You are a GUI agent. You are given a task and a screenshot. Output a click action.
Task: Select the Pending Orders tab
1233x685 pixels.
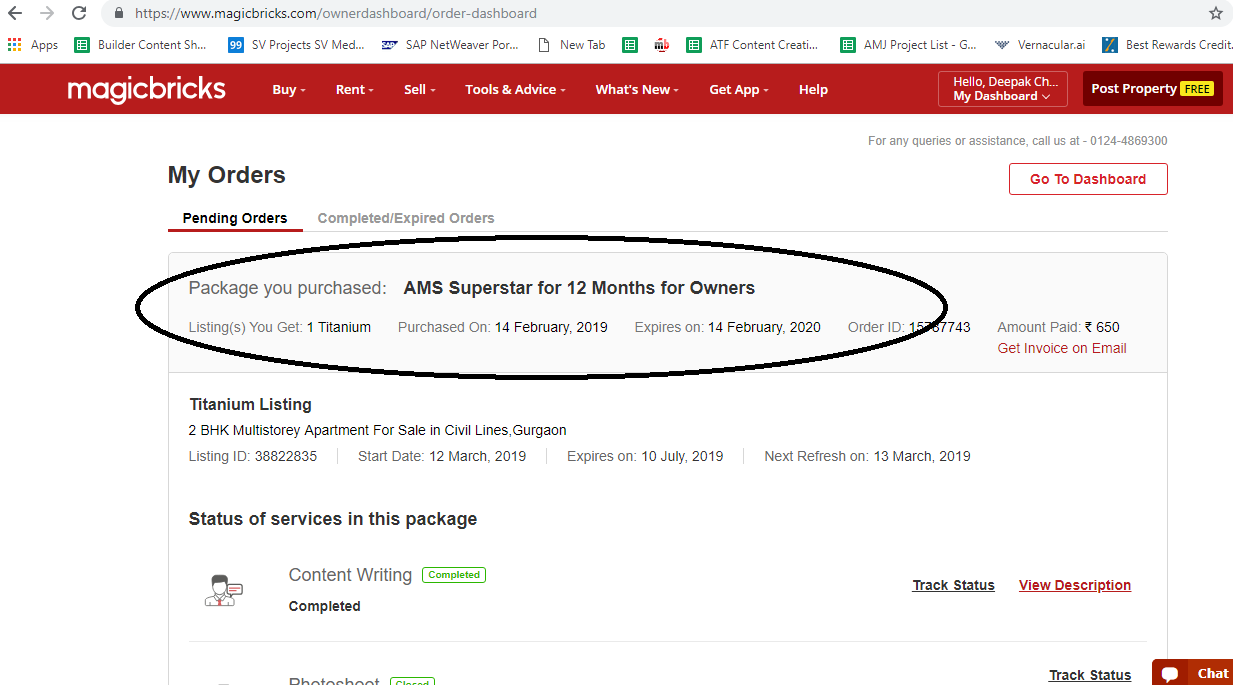click(x=235, y=218)
